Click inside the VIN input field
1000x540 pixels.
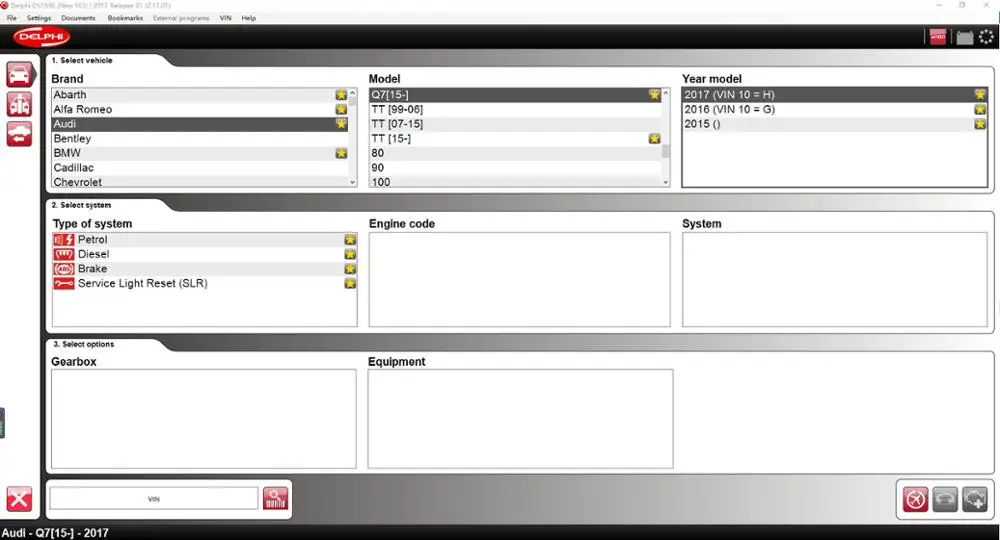(154, 499)
